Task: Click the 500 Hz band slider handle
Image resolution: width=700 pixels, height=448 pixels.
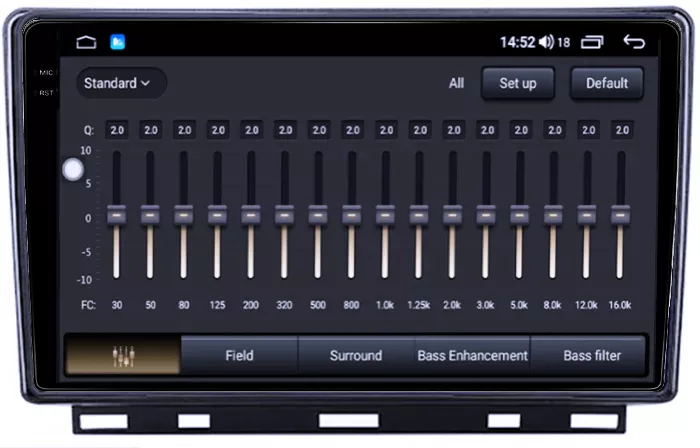Action: [318, 215]
